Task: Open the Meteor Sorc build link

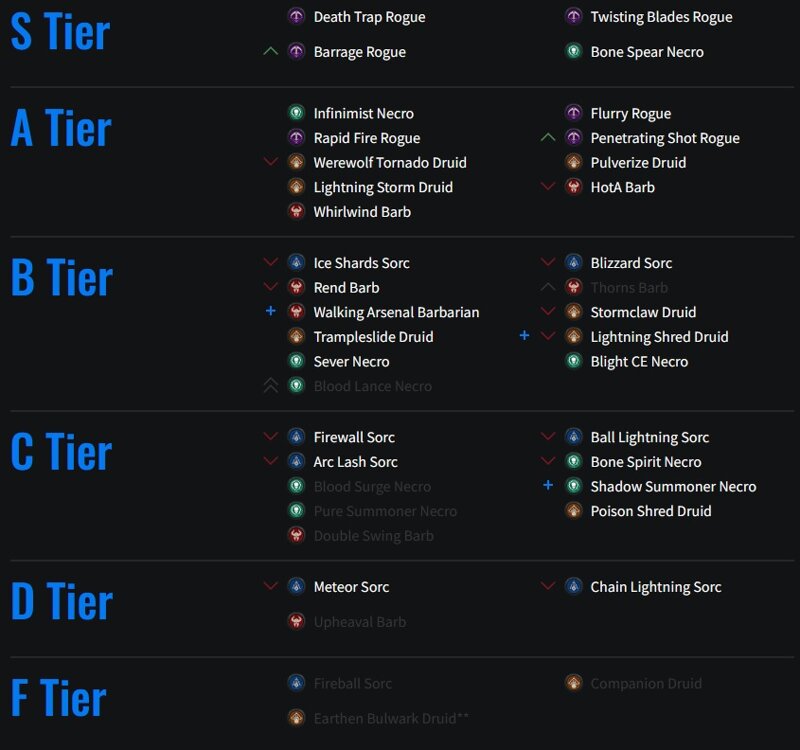Action: click(351, 587)
